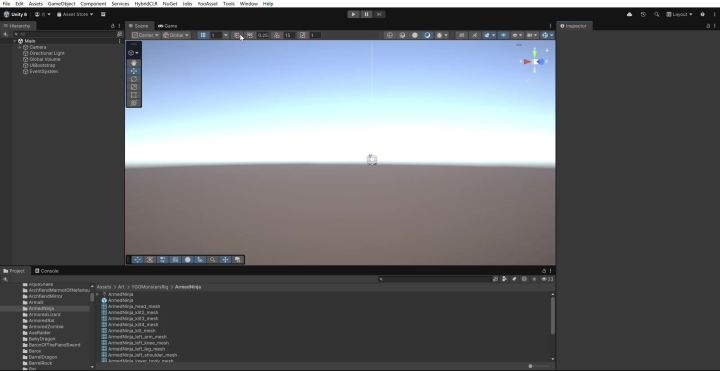Open the Asset Store dropdown
720x371 pixels.
click(x=75, y=14)
